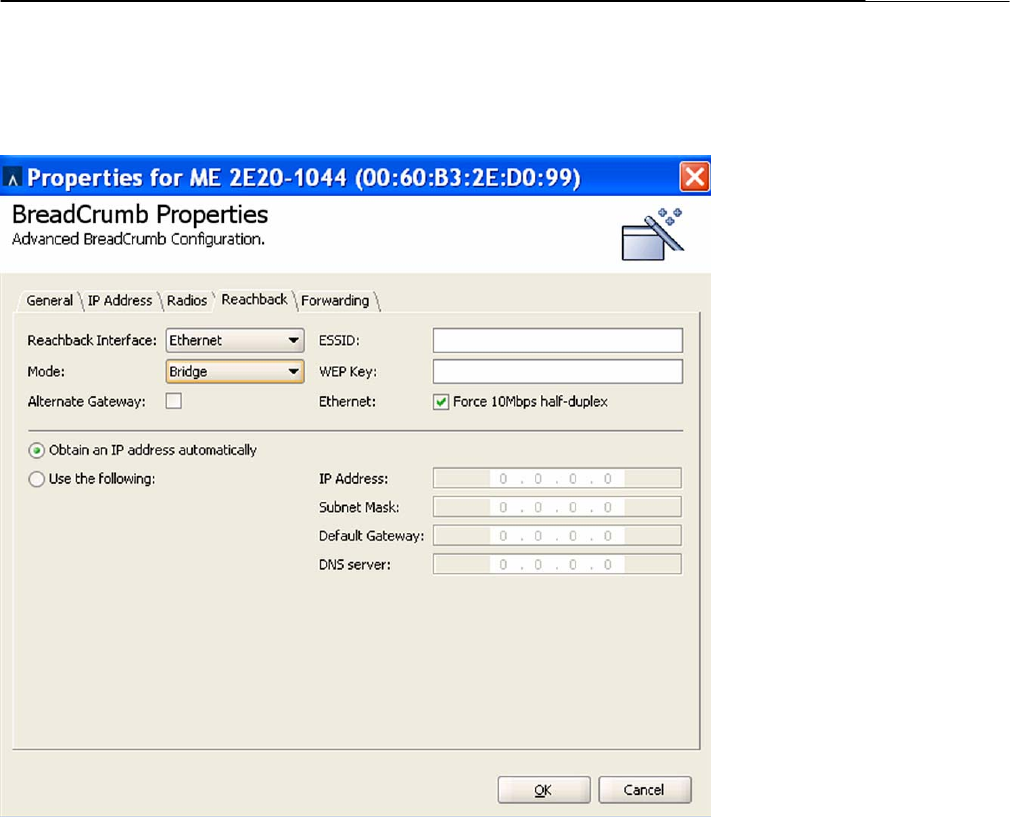This screenshot has width=1010, height=817.
Task: Open the Mode dropdown showing Bridge
Action: pos(234,372)
